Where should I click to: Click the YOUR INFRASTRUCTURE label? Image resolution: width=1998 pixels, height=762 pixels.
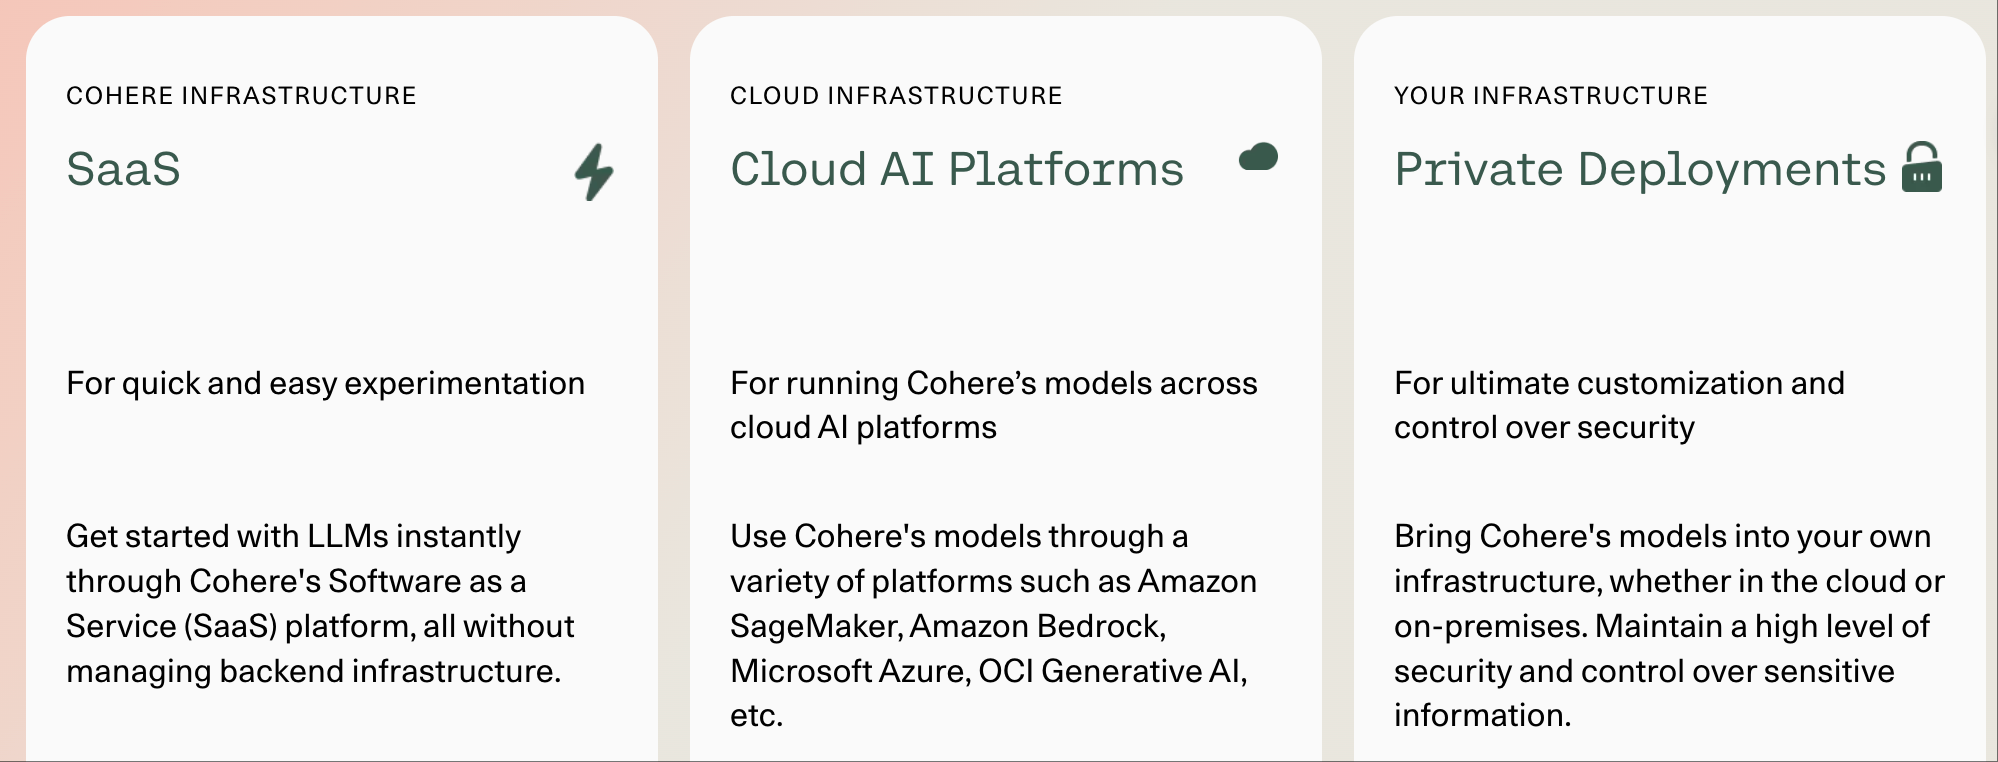(x=1550, y=96)
